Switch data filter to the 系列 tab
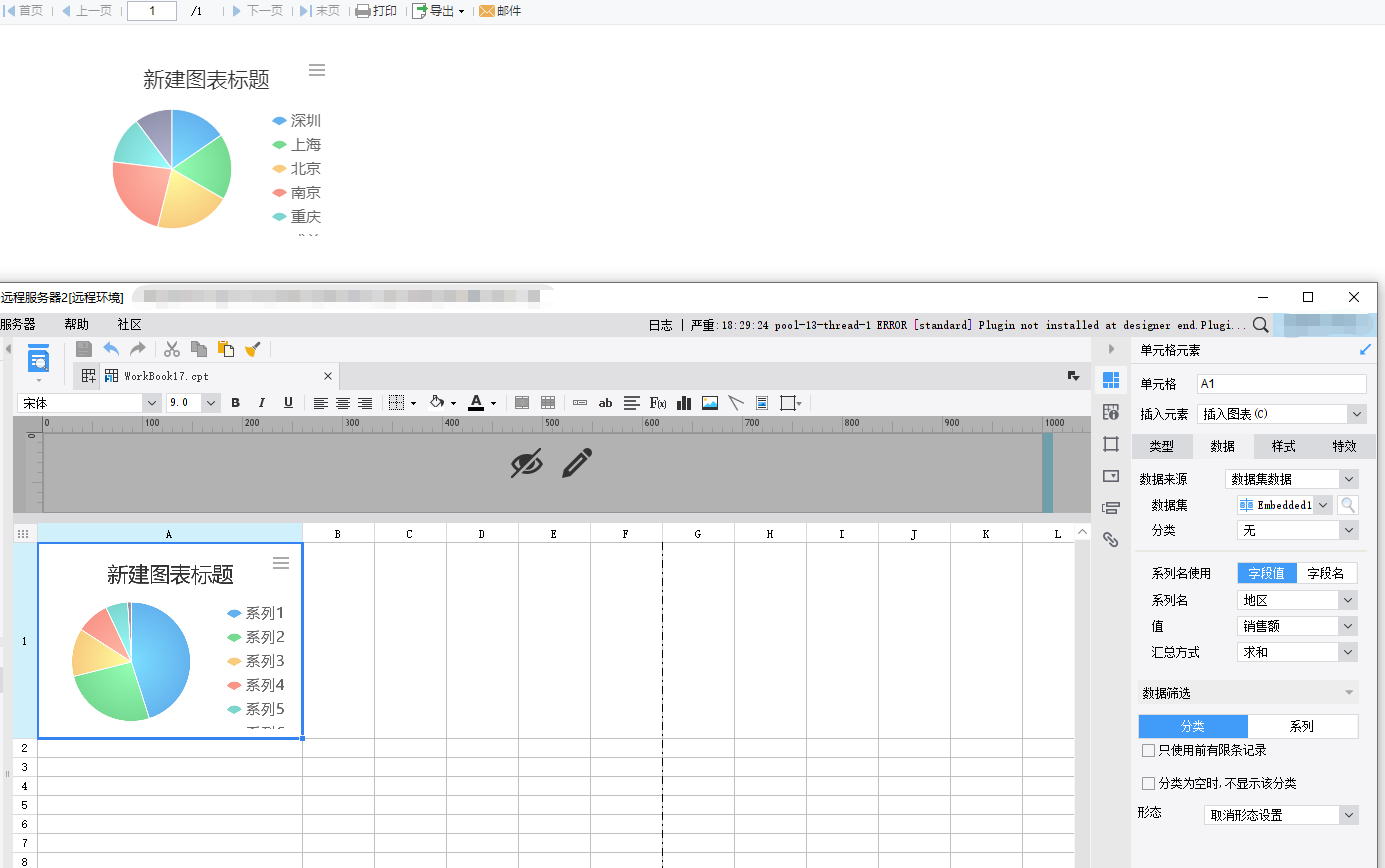 tap(1302, 727)
